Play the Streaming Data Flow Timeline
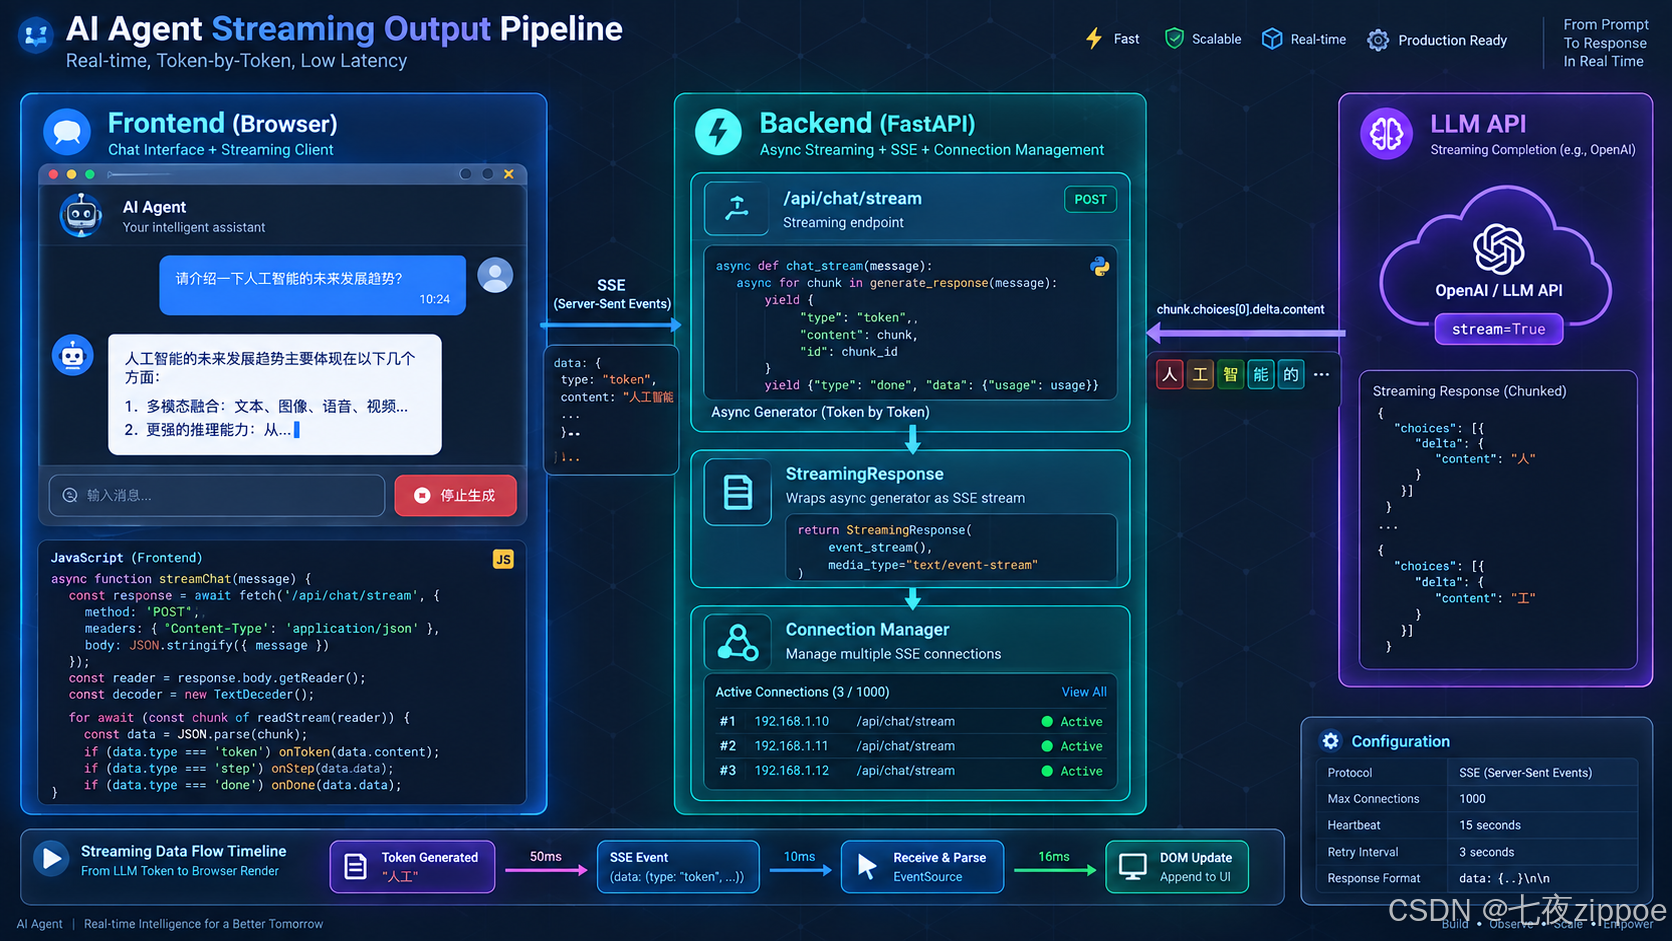 pos(50,858)
